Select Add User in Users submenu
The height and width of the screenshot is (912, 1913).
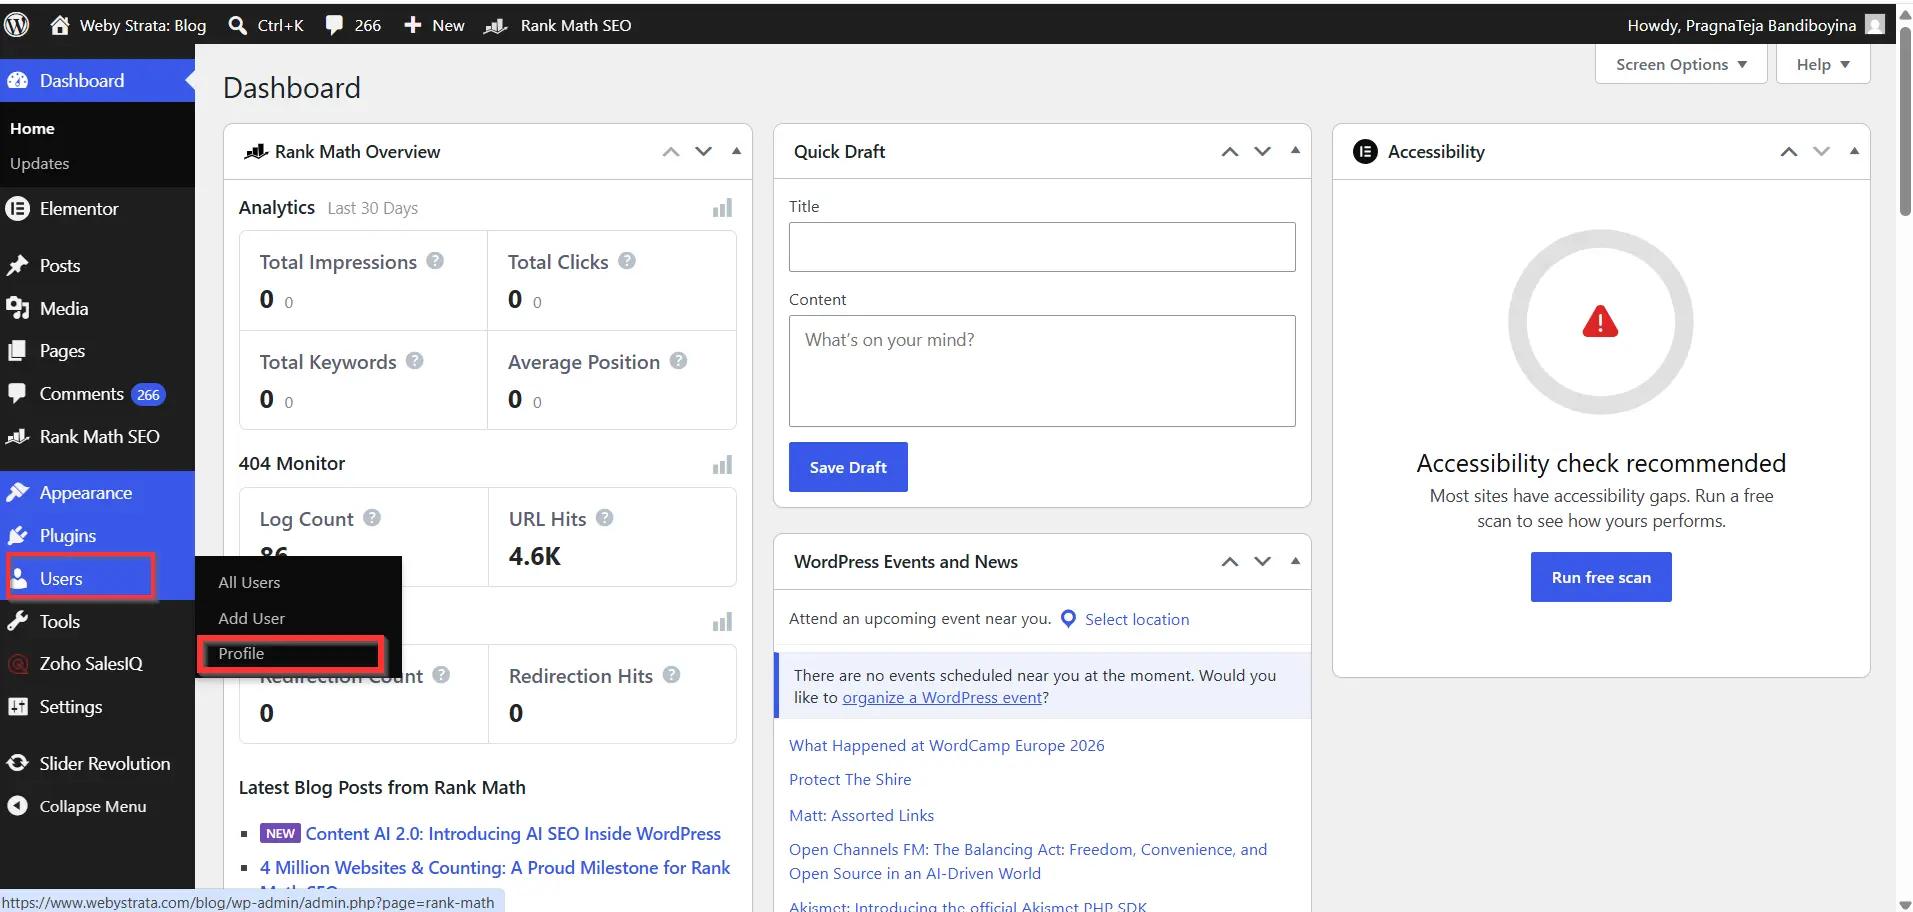pyautogui.click(x=251, y=618)
